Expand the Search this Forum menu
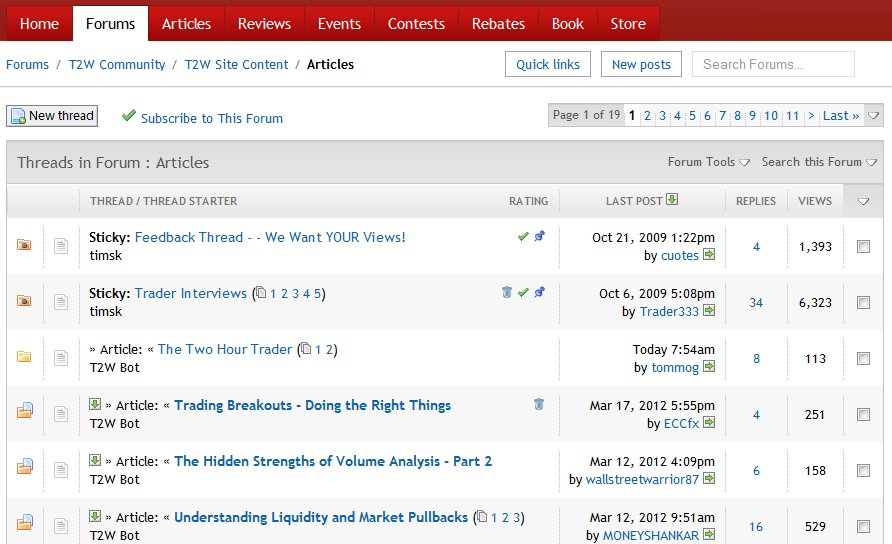This screenshot has height=544, width=892. pos(818,162)
